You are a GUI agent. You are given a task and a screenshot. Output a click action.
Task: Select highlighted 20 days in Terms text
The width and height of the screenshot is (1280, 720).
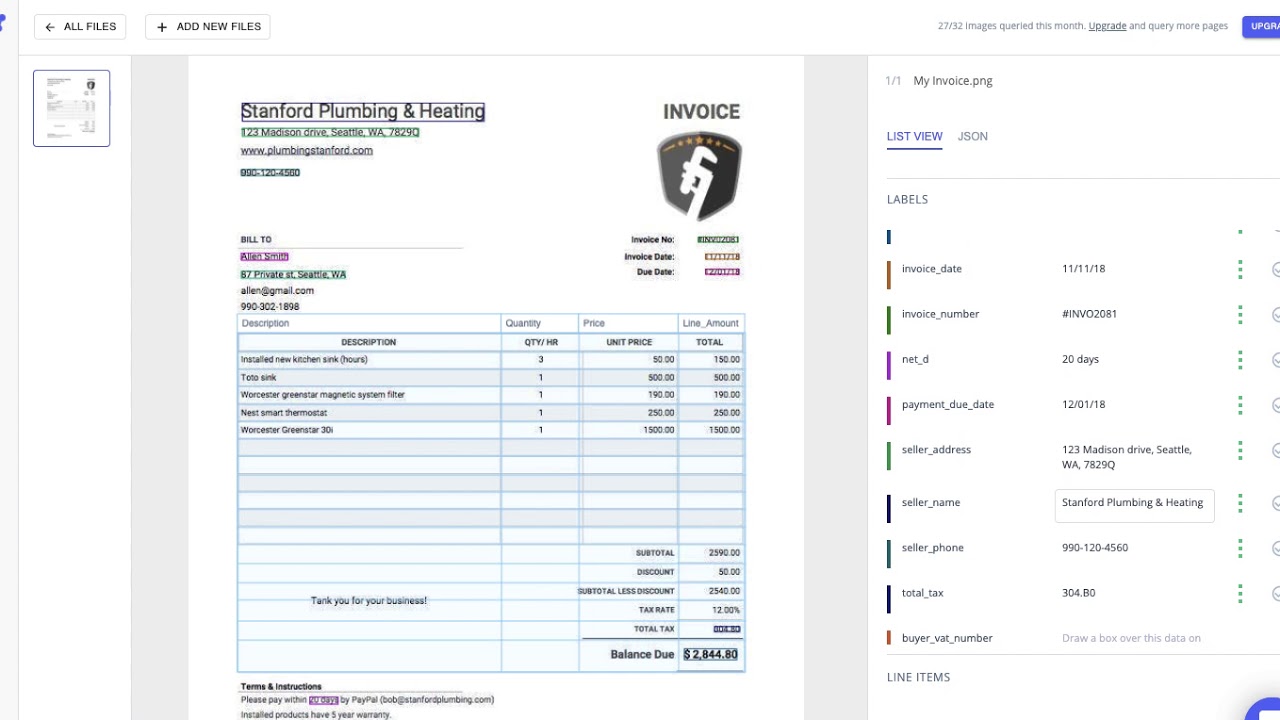[323, 700]
